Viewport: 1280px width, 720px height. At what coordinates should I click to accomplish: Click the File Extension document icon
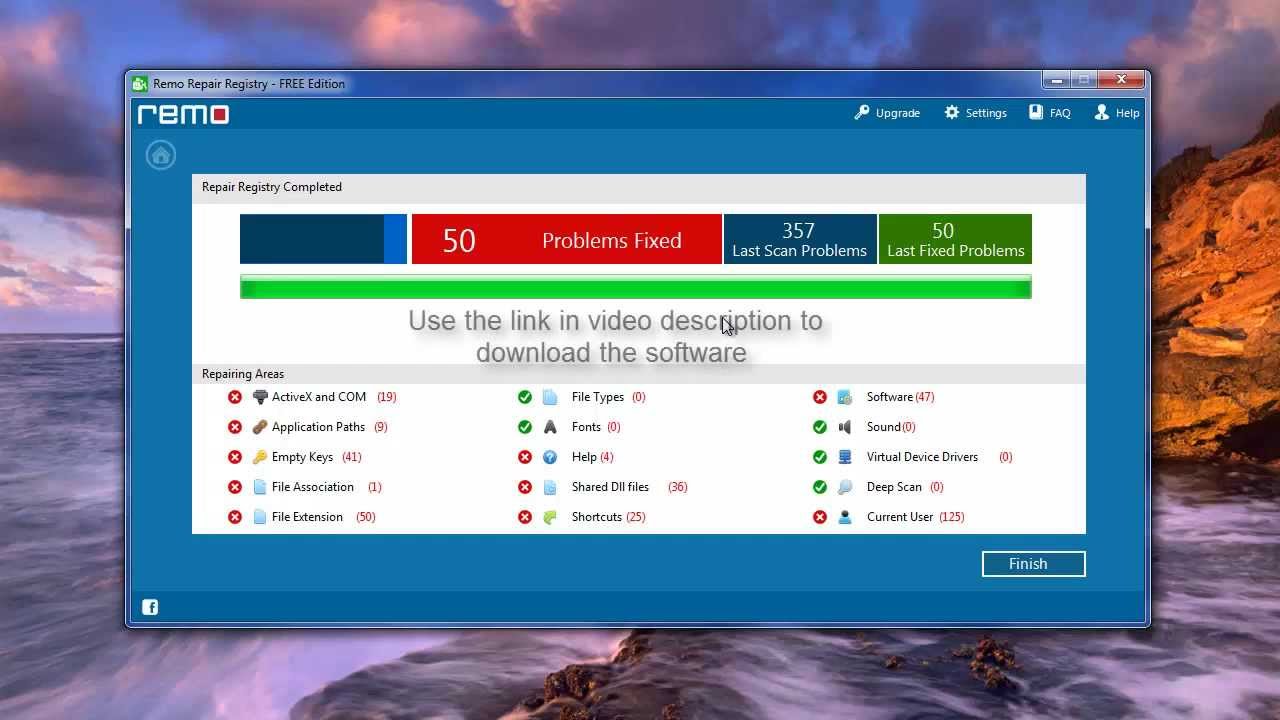coord(260,517)
